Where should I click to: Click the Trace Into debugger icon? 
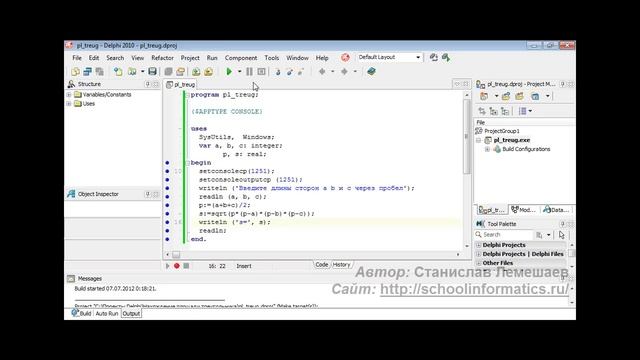(x=278, y=71)
